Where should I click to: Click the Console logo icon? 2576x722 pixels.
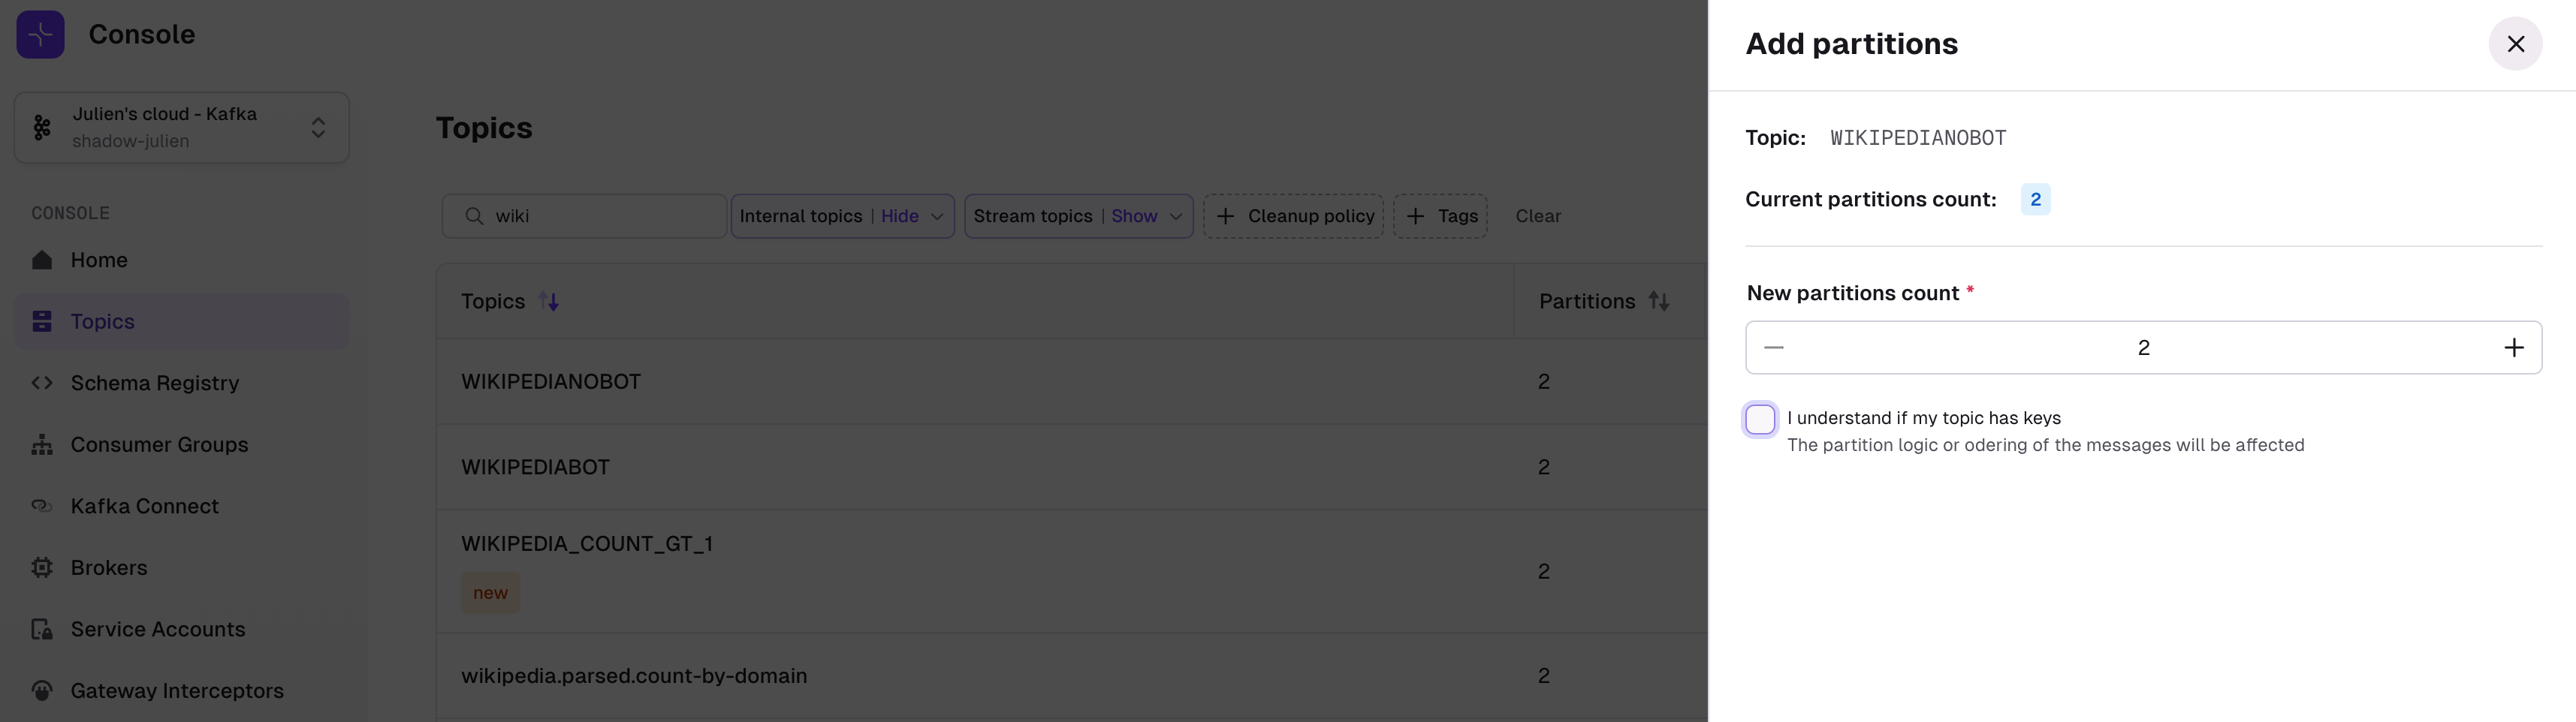click(x=41, y=35)
